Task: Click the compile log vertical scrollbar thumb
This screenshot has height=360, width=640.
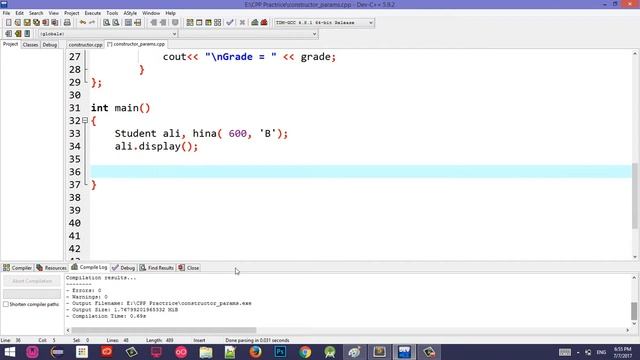Action: click(x=634, y=311)
